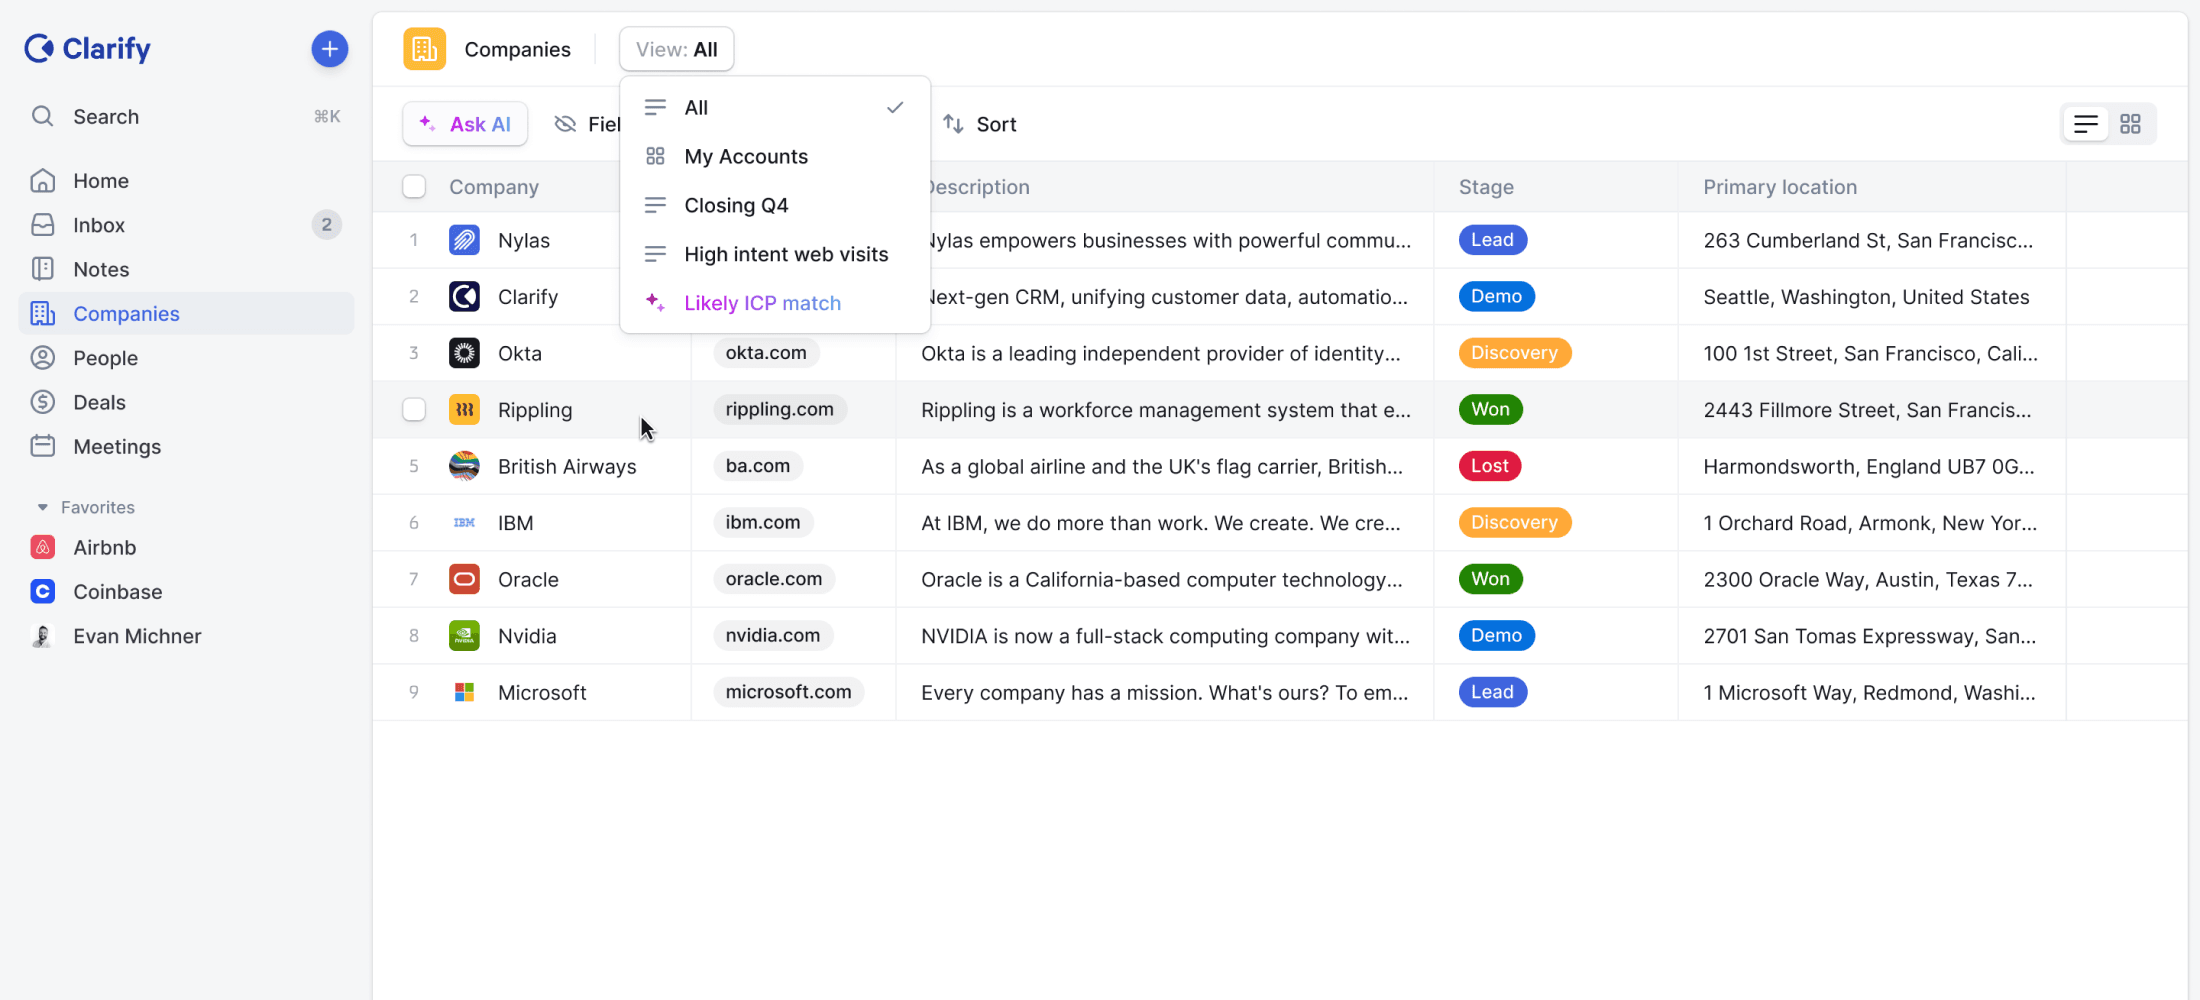Click the IBM logo icon
The width and height of the screenshot is (2200, 1000).
pos(464,522)
